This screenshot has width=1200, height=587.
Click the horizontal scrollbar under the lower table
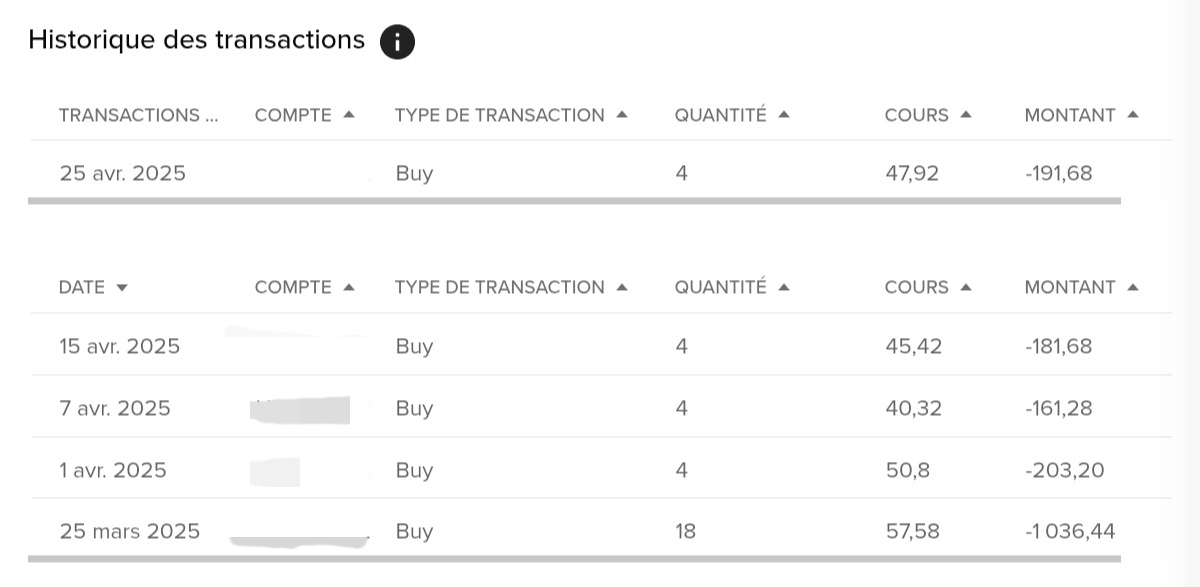click(x=575, y=558)
